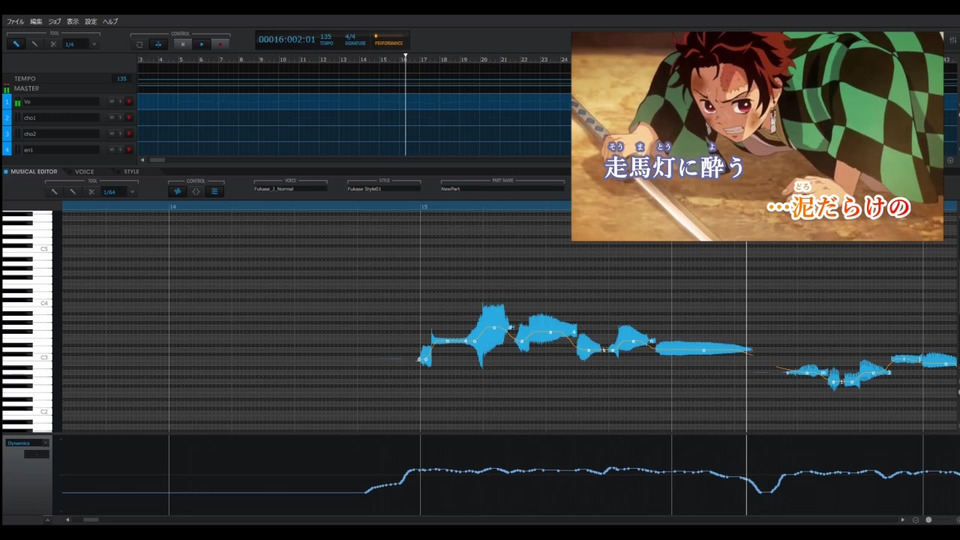Mute the cho1 track
The width and height of the screenshot is (960, 540).
click(x=111, y=118)
